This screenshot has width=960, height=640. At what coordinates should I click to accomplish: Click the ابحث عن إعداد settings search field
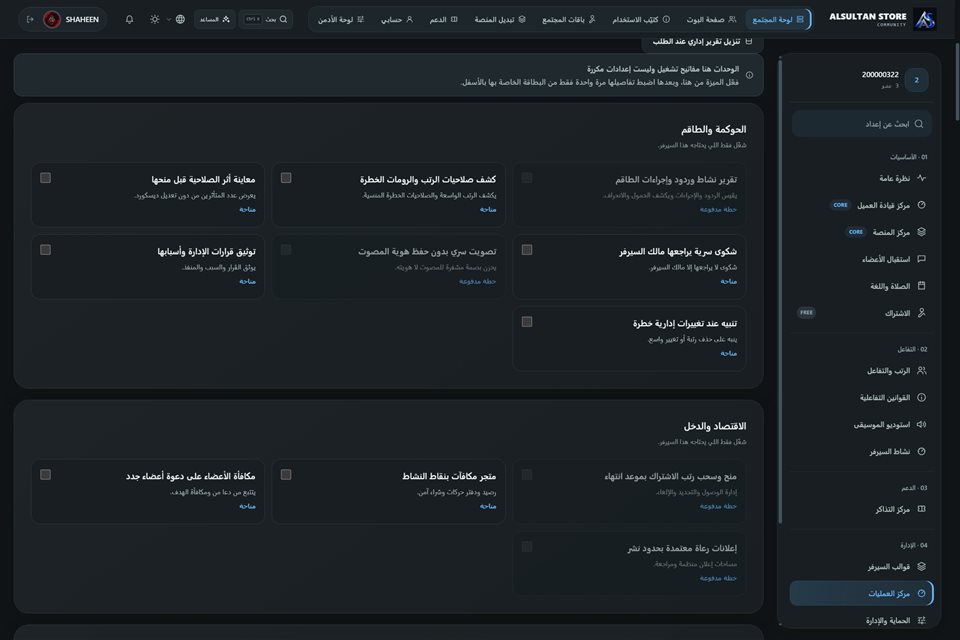(862, 124)
